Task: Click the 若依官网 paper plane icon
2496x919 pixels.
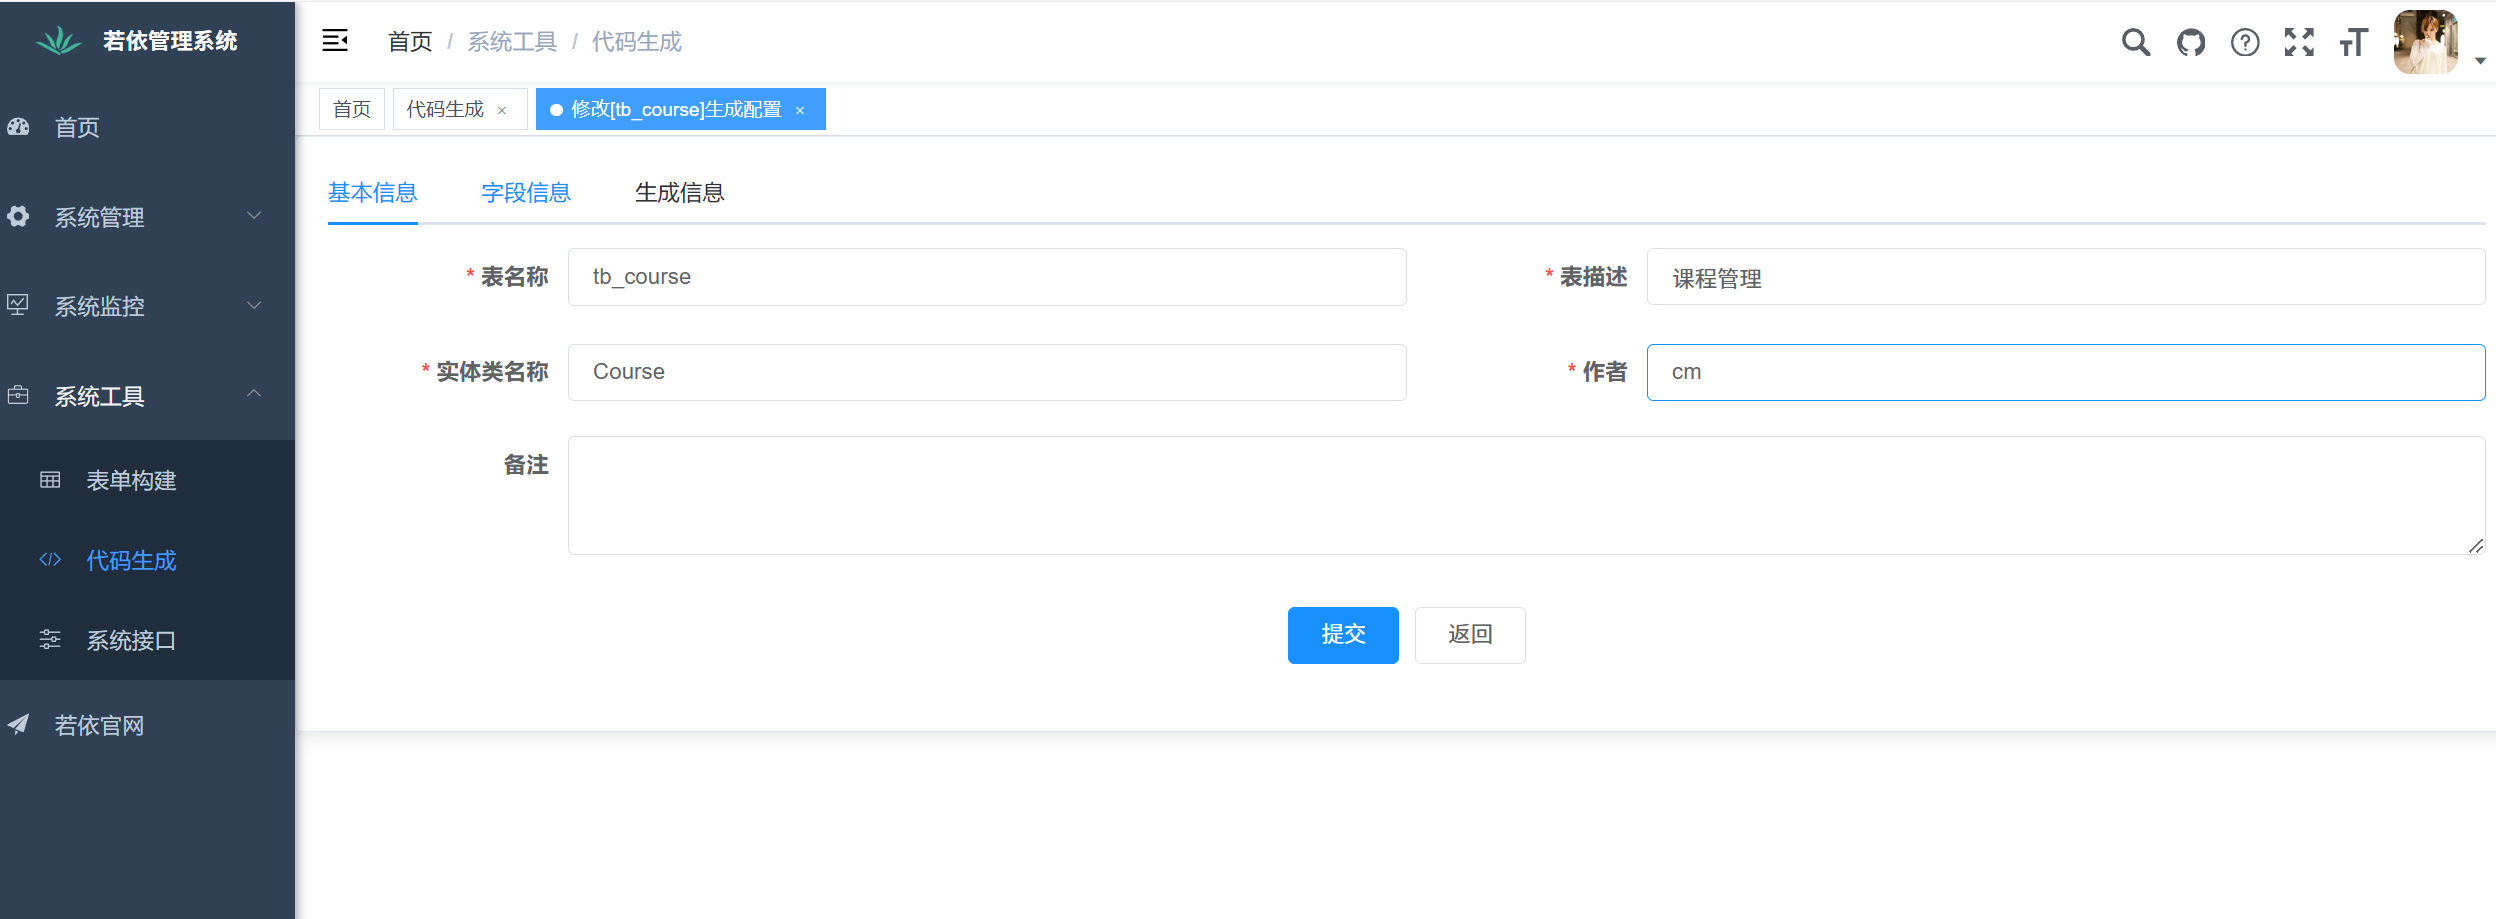Action: pyautogui.click(x=18, y=723)
